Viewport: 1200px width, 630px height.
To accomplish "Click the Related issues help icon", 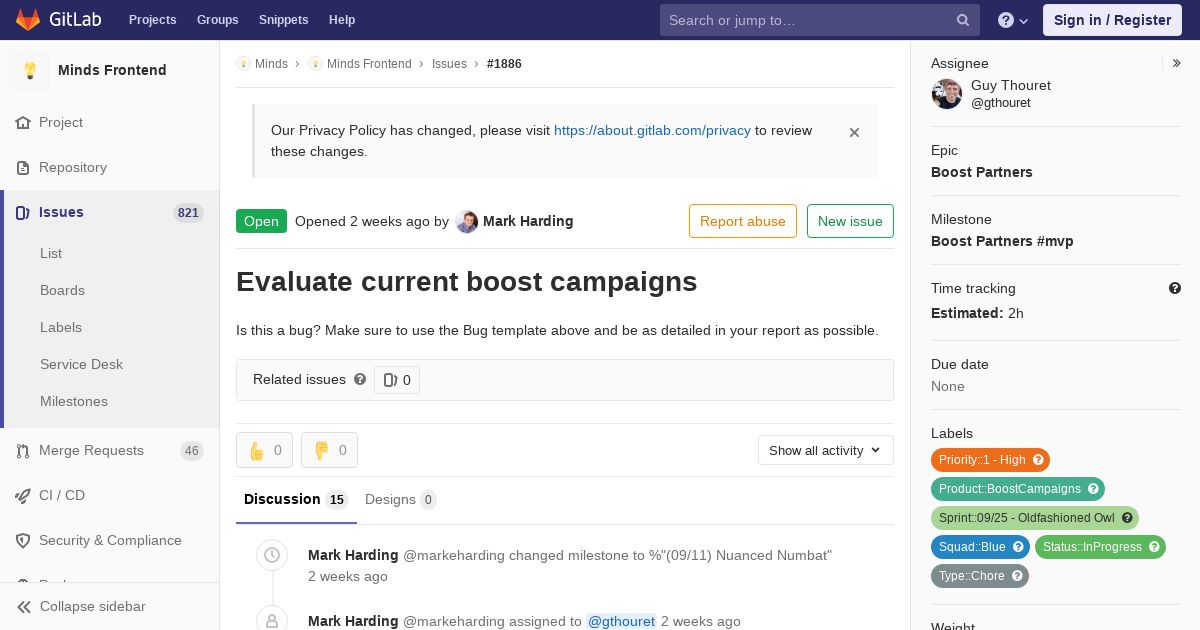I will (360, 379).
